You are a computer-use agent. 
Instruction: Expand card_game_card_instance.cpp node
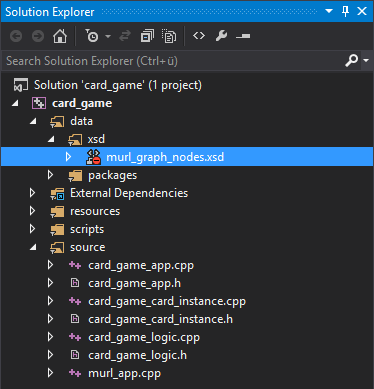pos(50,301)
